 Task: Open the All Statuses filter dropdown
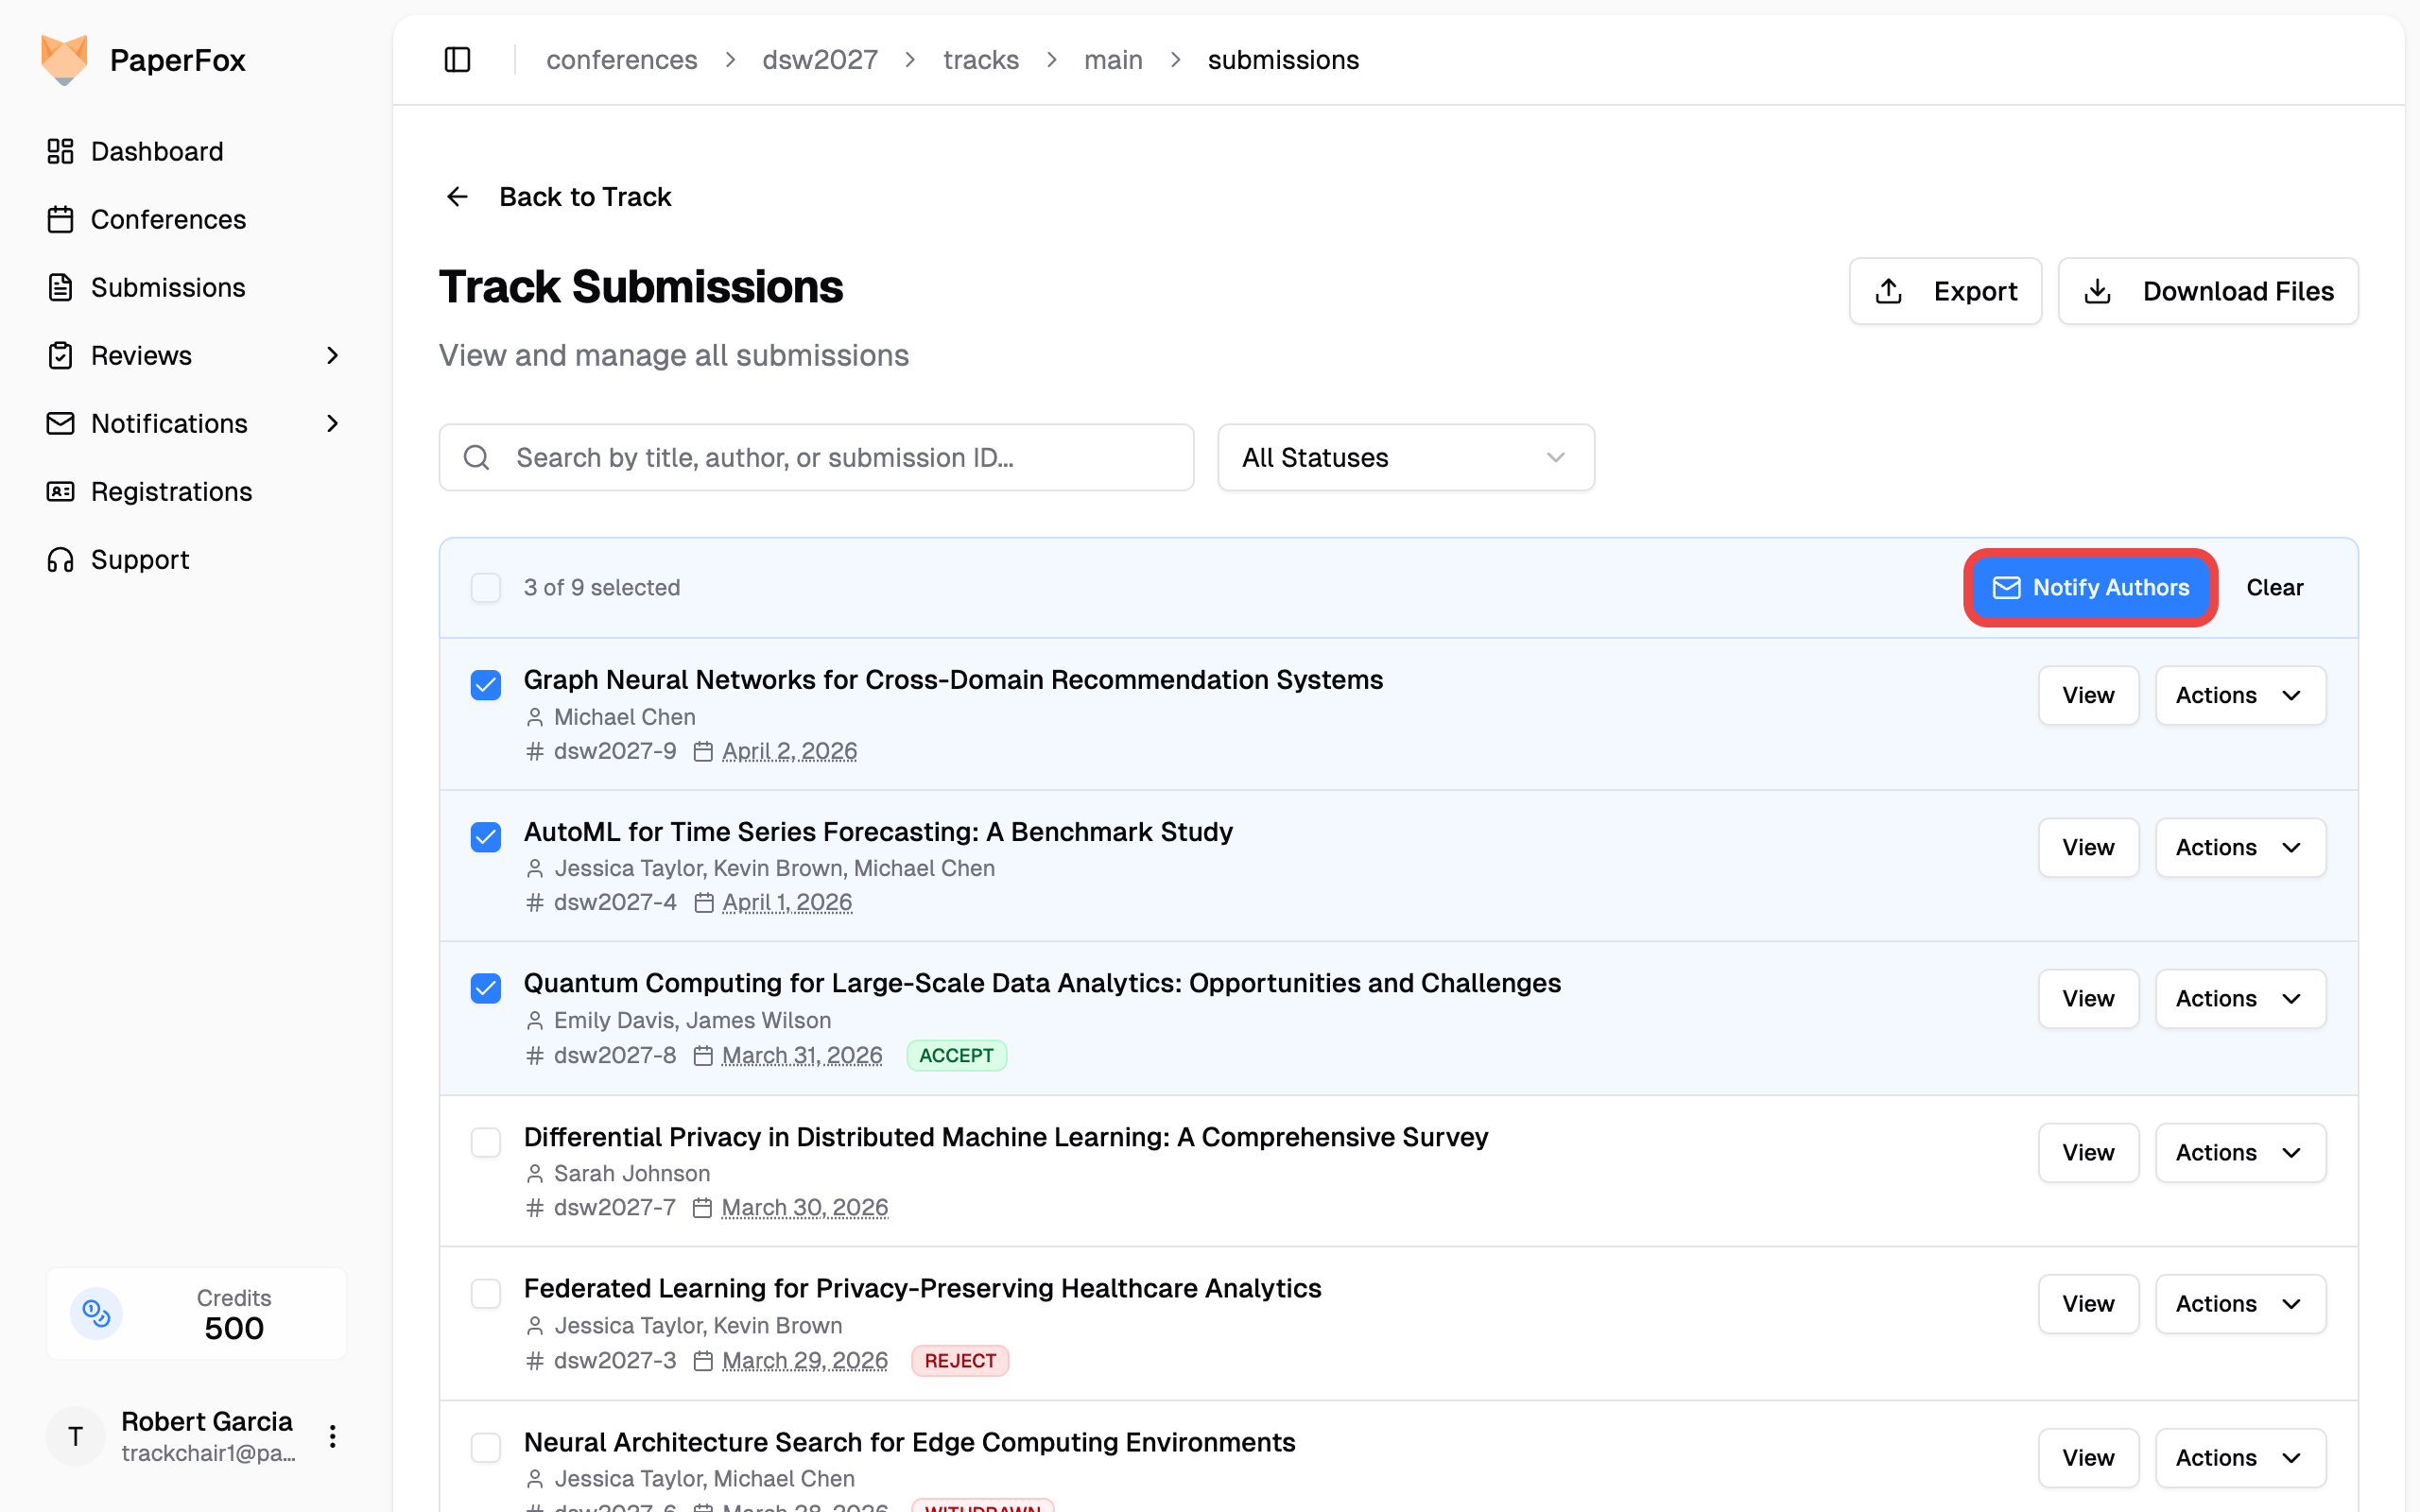[1405, 457]
